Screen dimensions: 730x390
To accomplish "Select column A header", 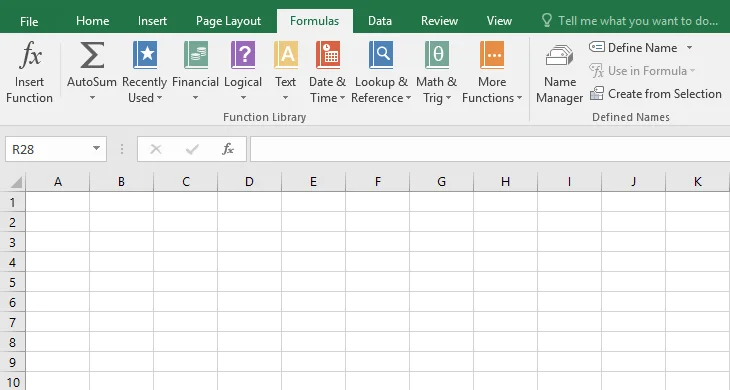I will pyautogui.click(x=58, y=182).
